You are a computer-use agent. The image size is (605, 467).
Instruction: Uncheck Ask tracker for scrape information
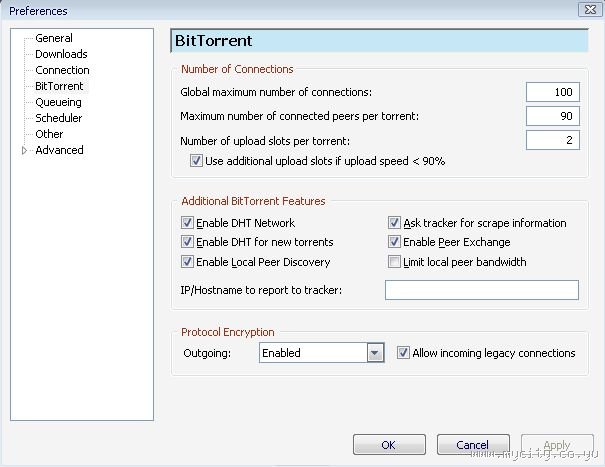coord(395,223)
